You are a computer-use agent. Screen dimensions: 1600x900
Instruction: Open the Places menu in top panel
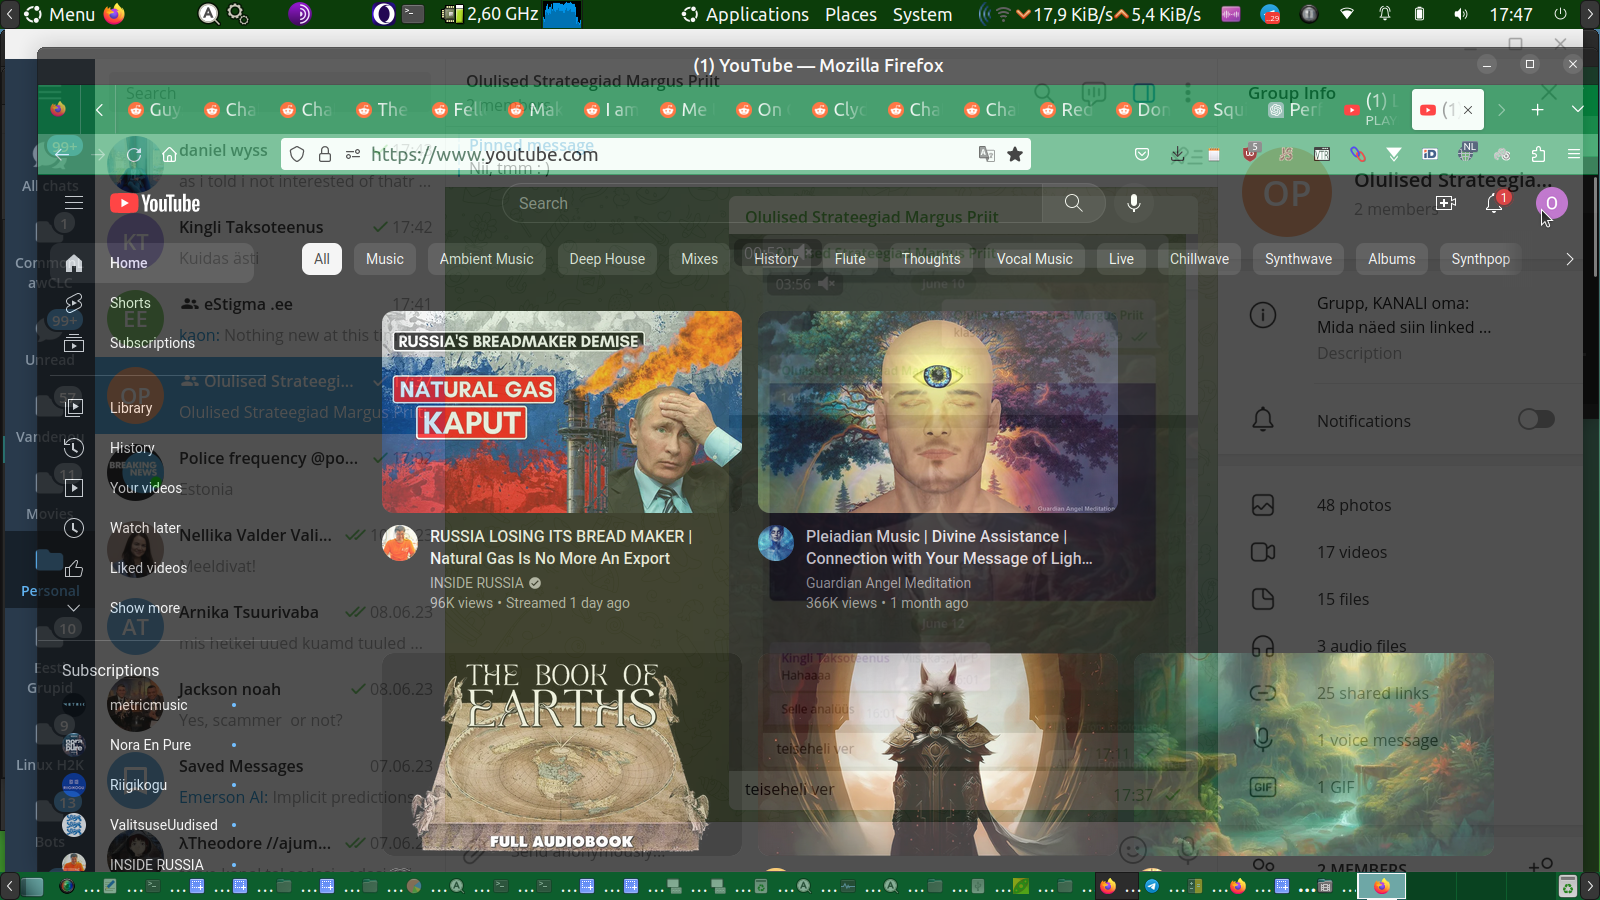tap(851, 14)
